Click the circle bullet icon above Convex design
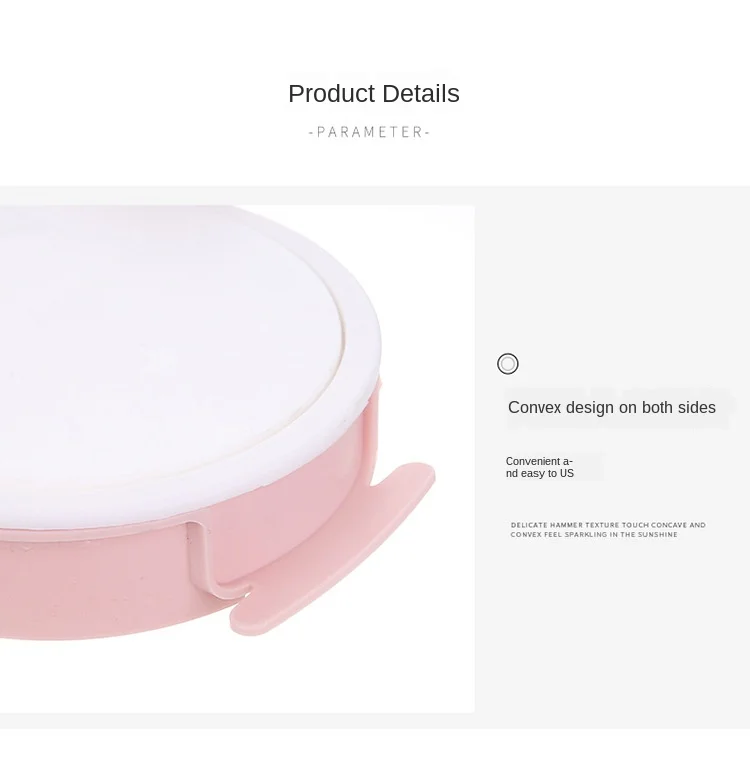The image size is (750, 757). [x=508, y=364]
